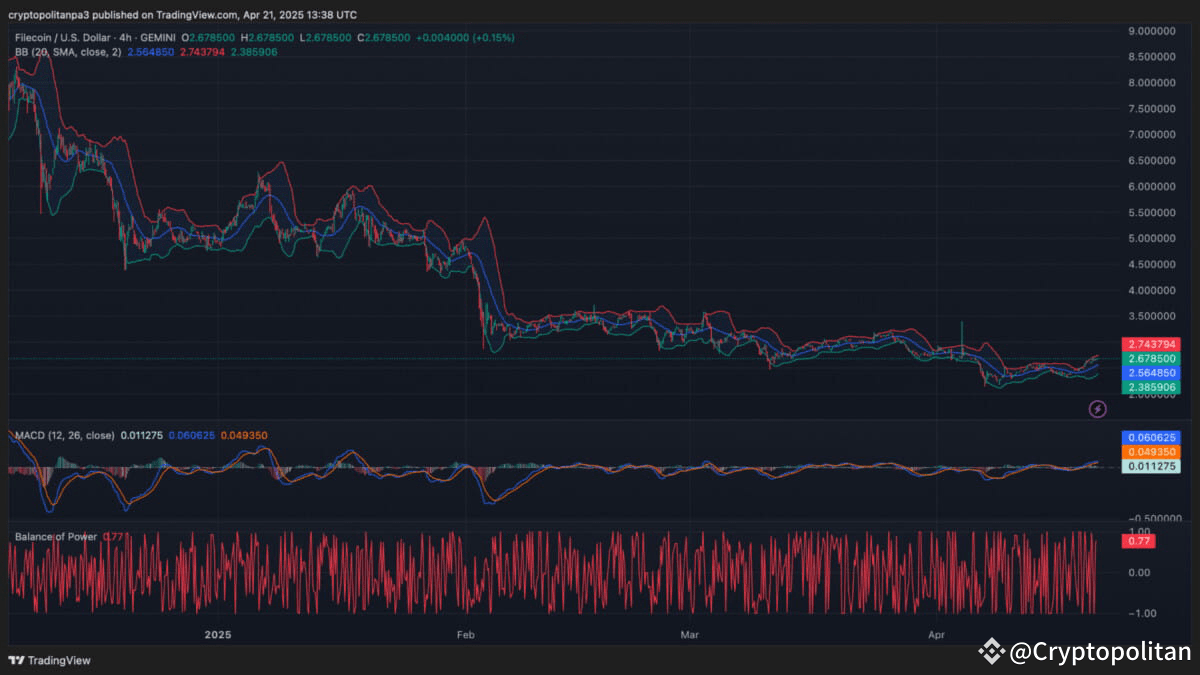Click the Mar label on time axis
This screenshot has height=675, width=1200.
(x=690, y=635)
